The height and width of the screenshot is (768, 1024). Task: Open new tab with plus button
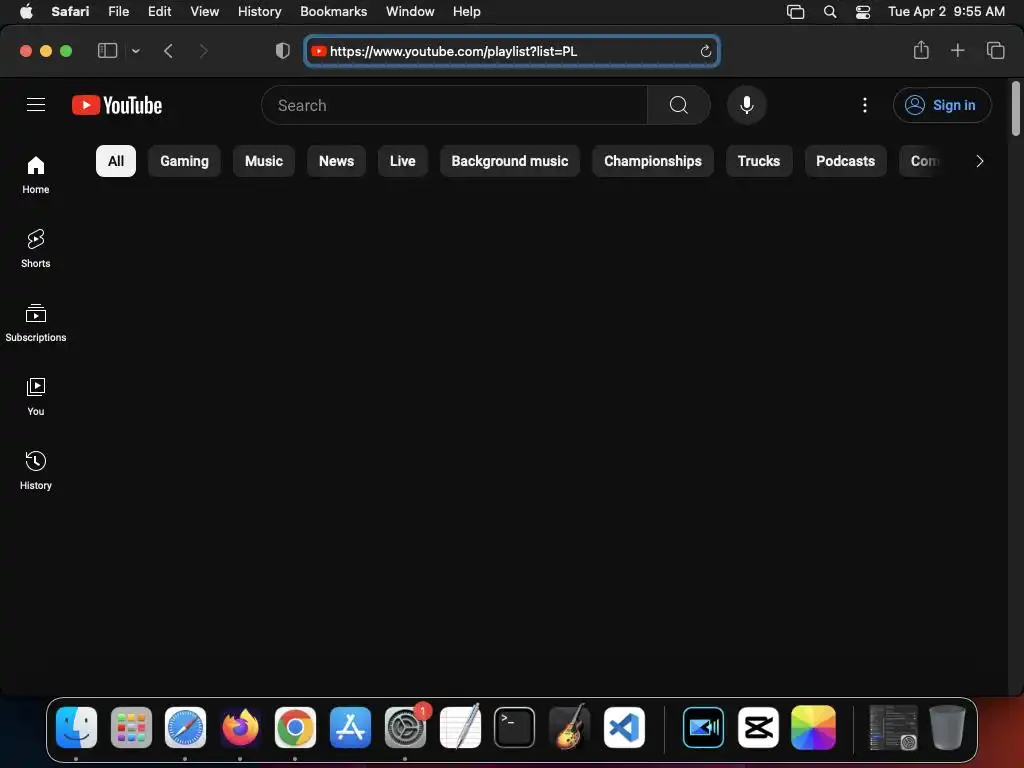pyautogui.click(x=957, y=50)
